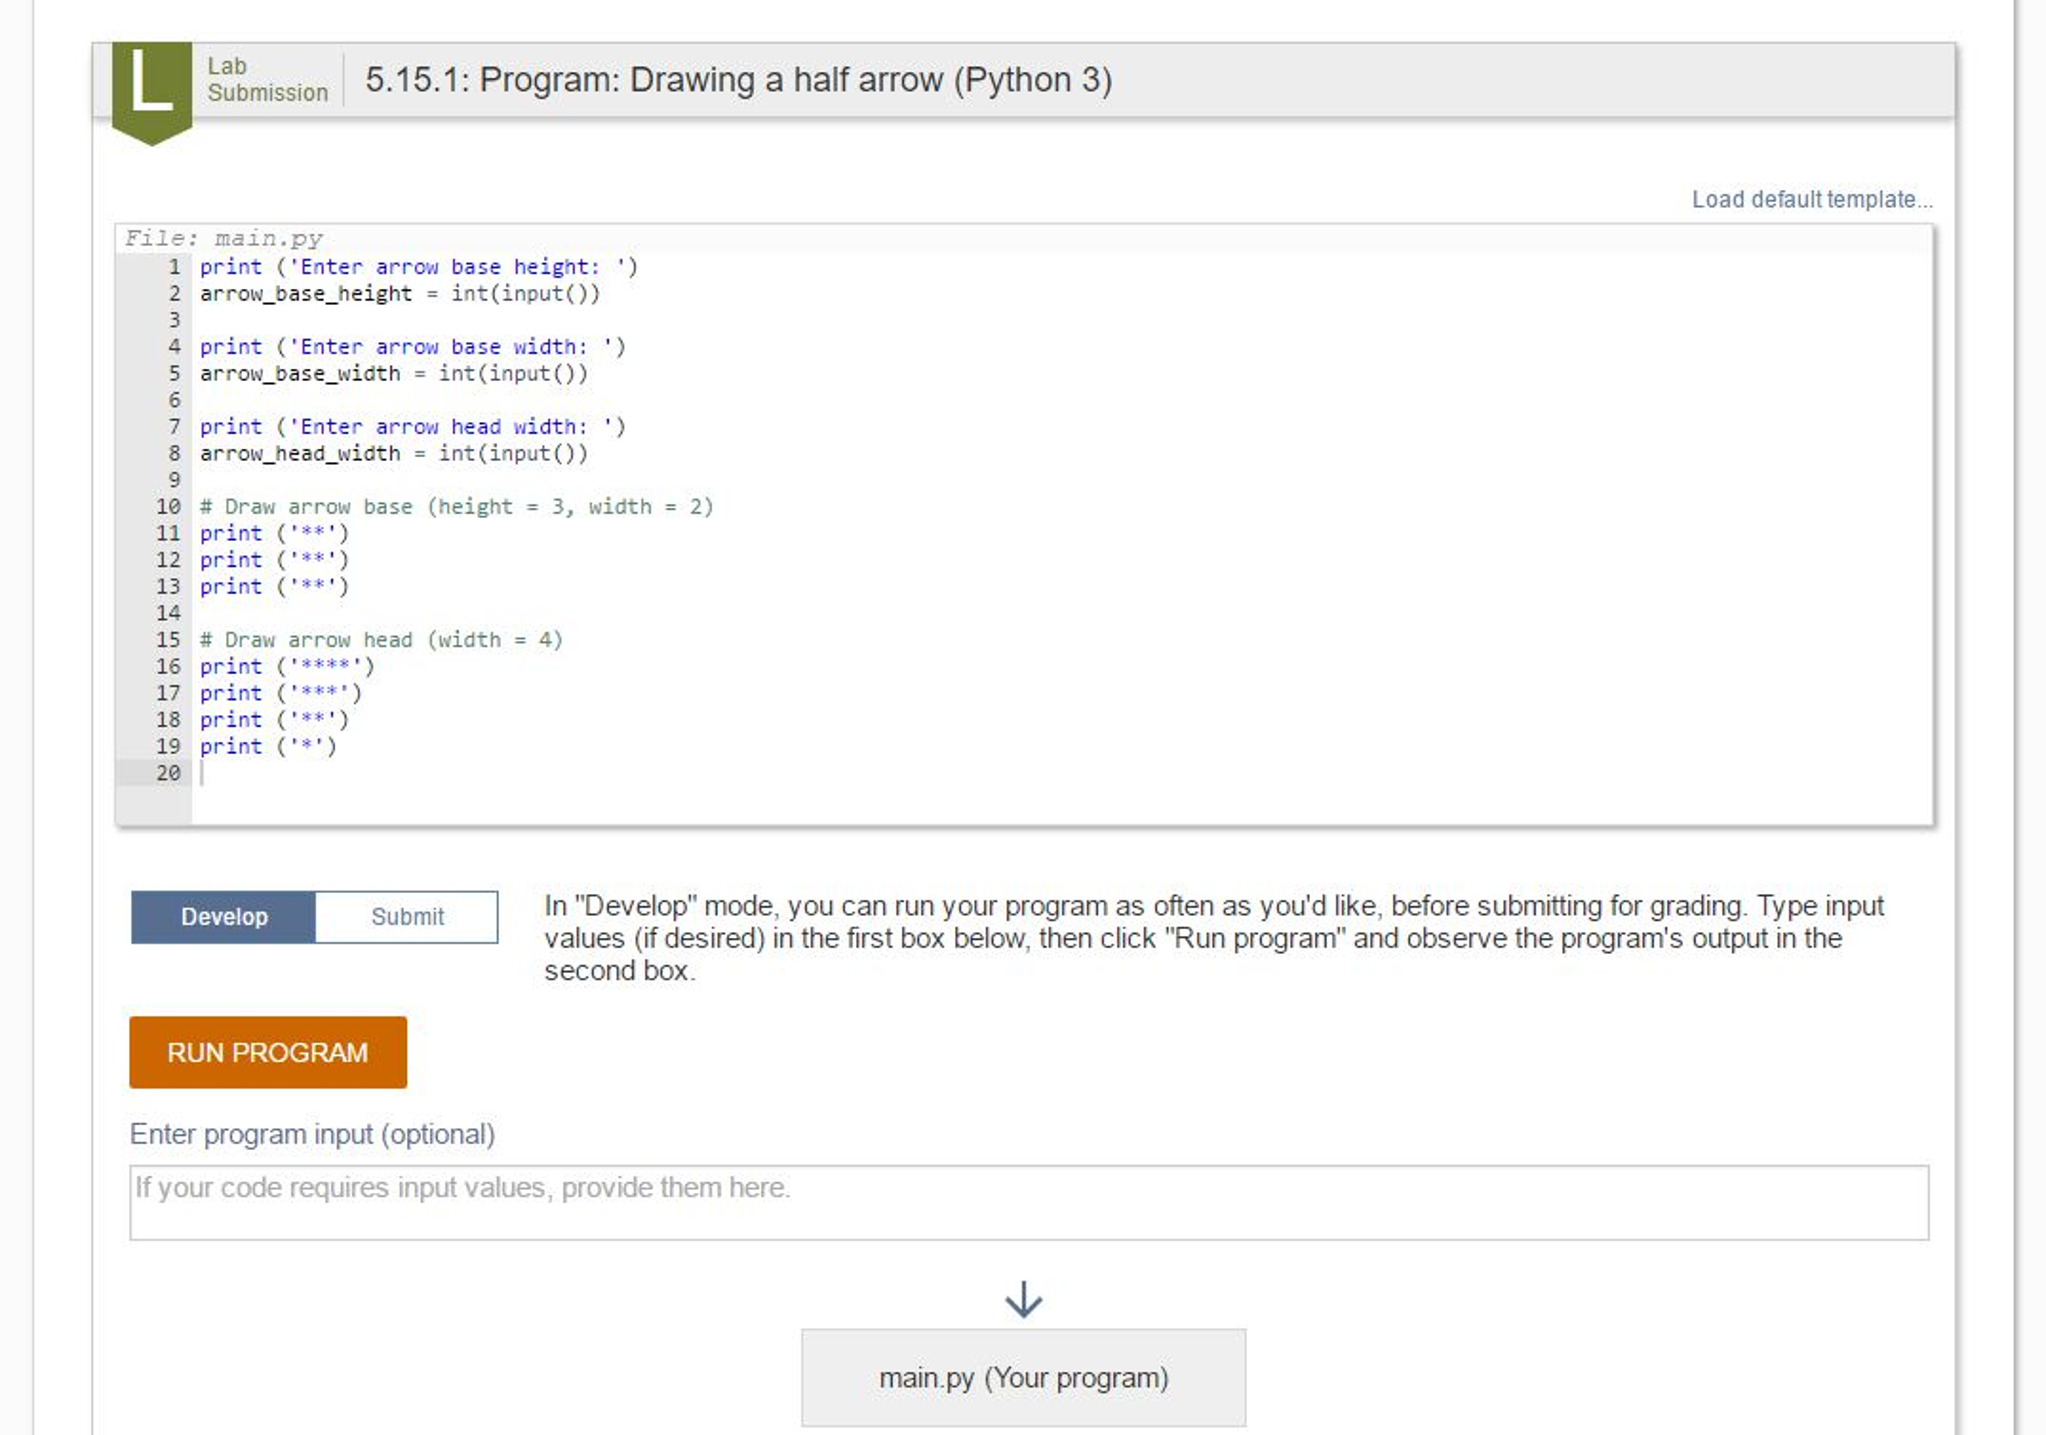Click the green Lab Submission badge icon

coord(152,92)
